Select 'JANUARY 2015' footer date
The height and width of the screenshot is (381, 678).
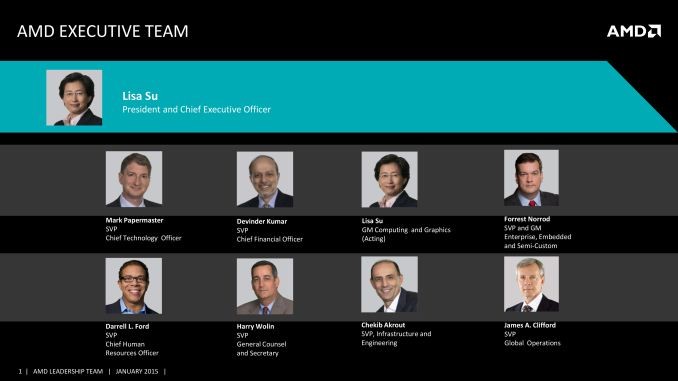(x=137, y=371)
